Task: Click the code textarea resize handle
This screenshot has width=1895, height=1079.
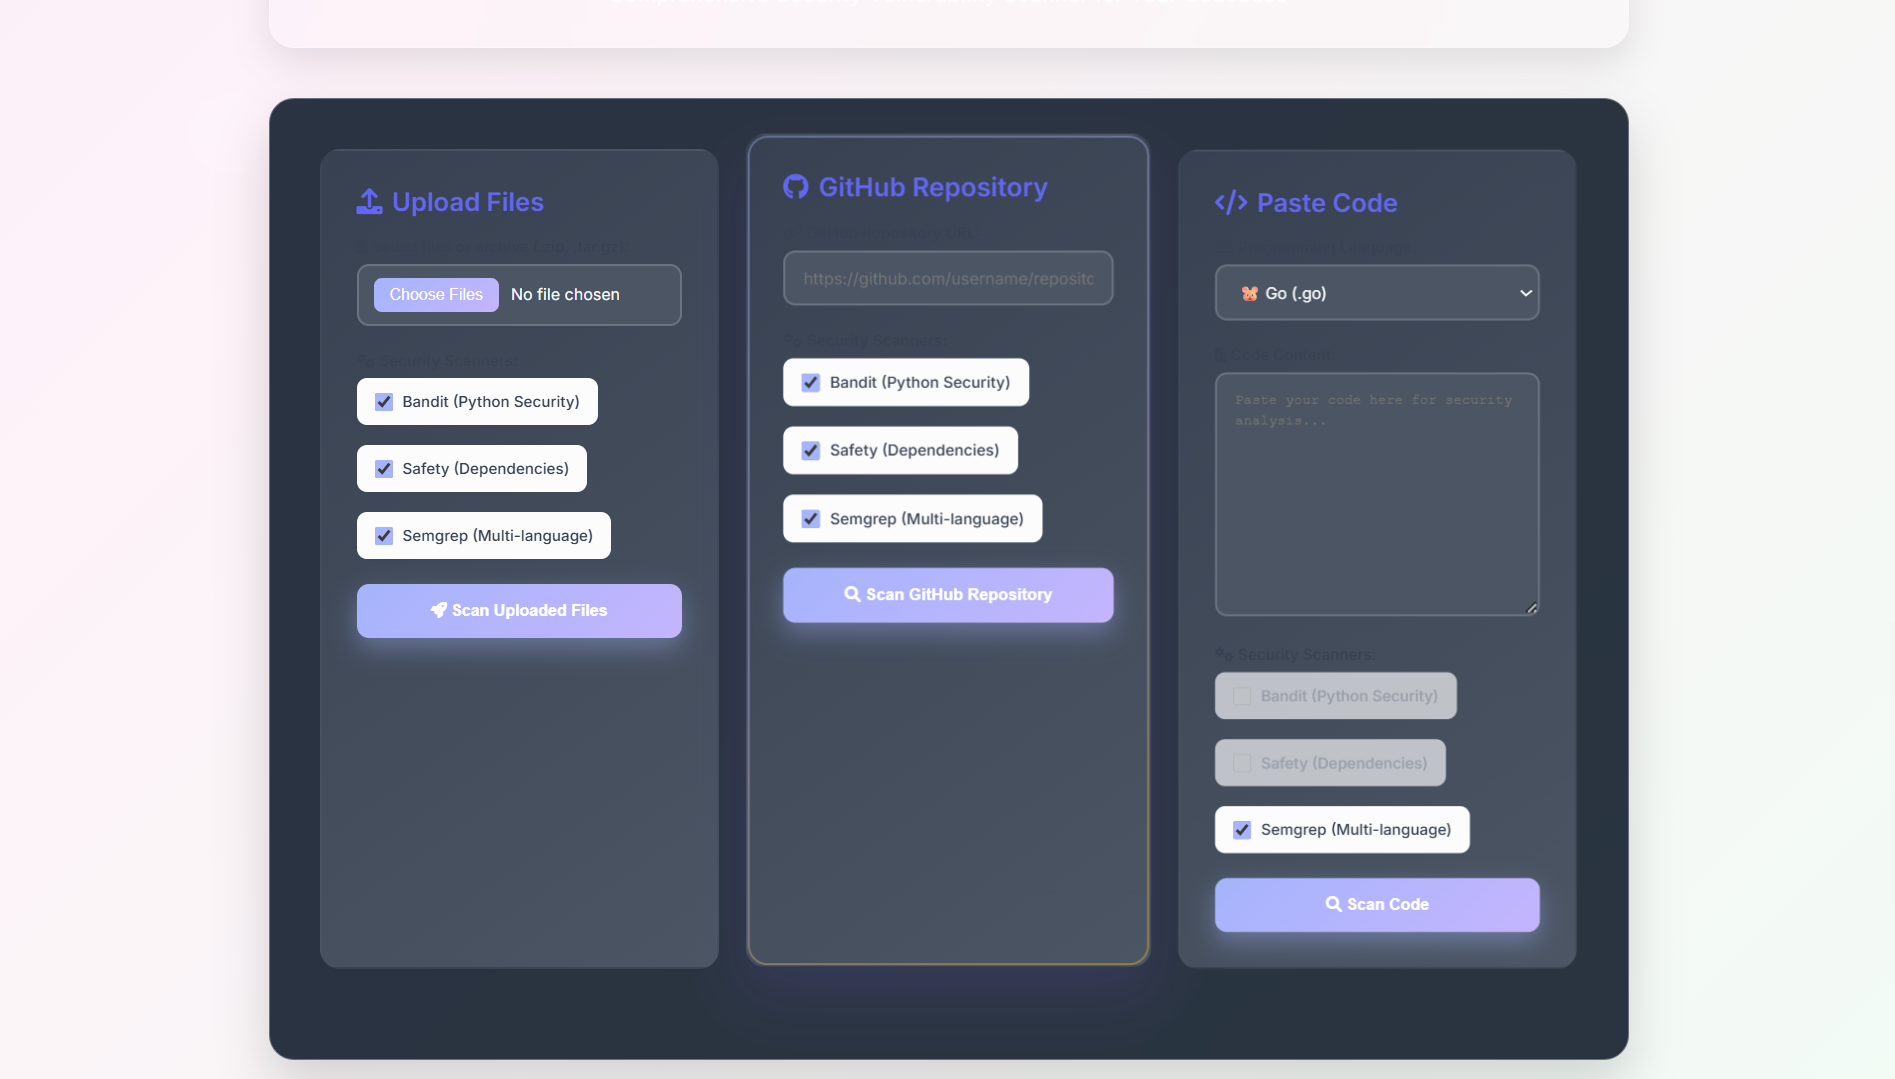Action: tap(1531, 608)
